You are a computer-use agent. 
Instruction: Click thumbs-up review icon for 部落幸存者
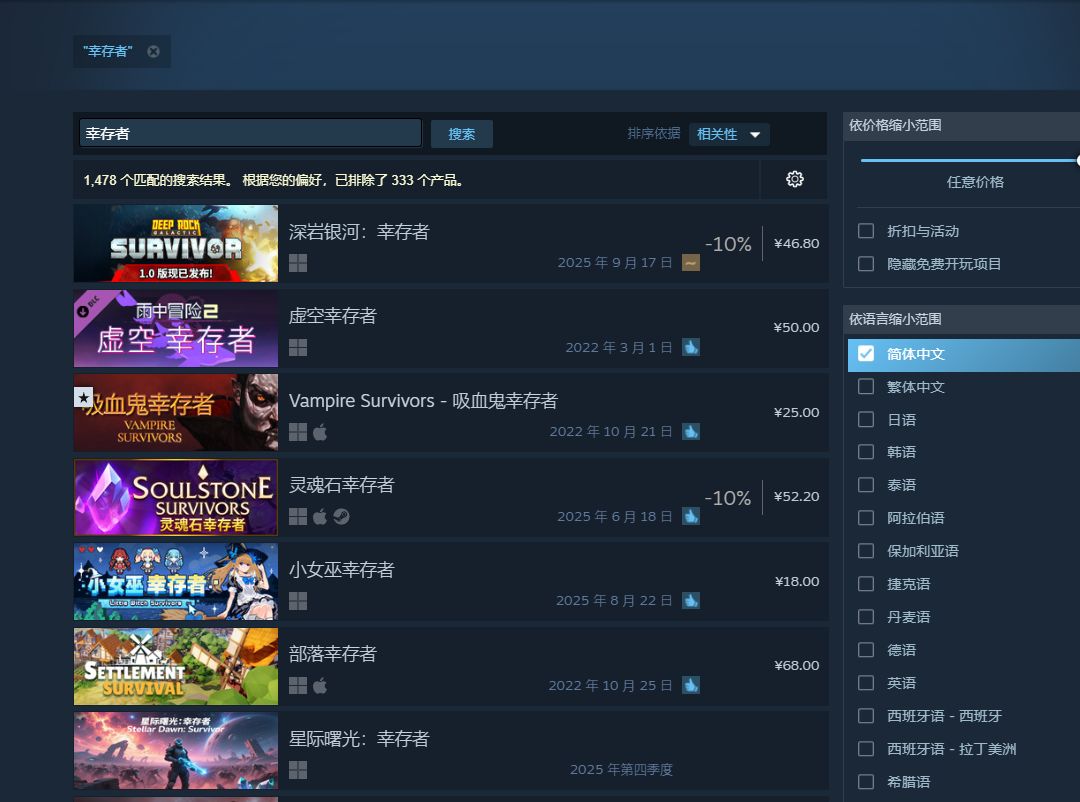[x=691, y=685]
